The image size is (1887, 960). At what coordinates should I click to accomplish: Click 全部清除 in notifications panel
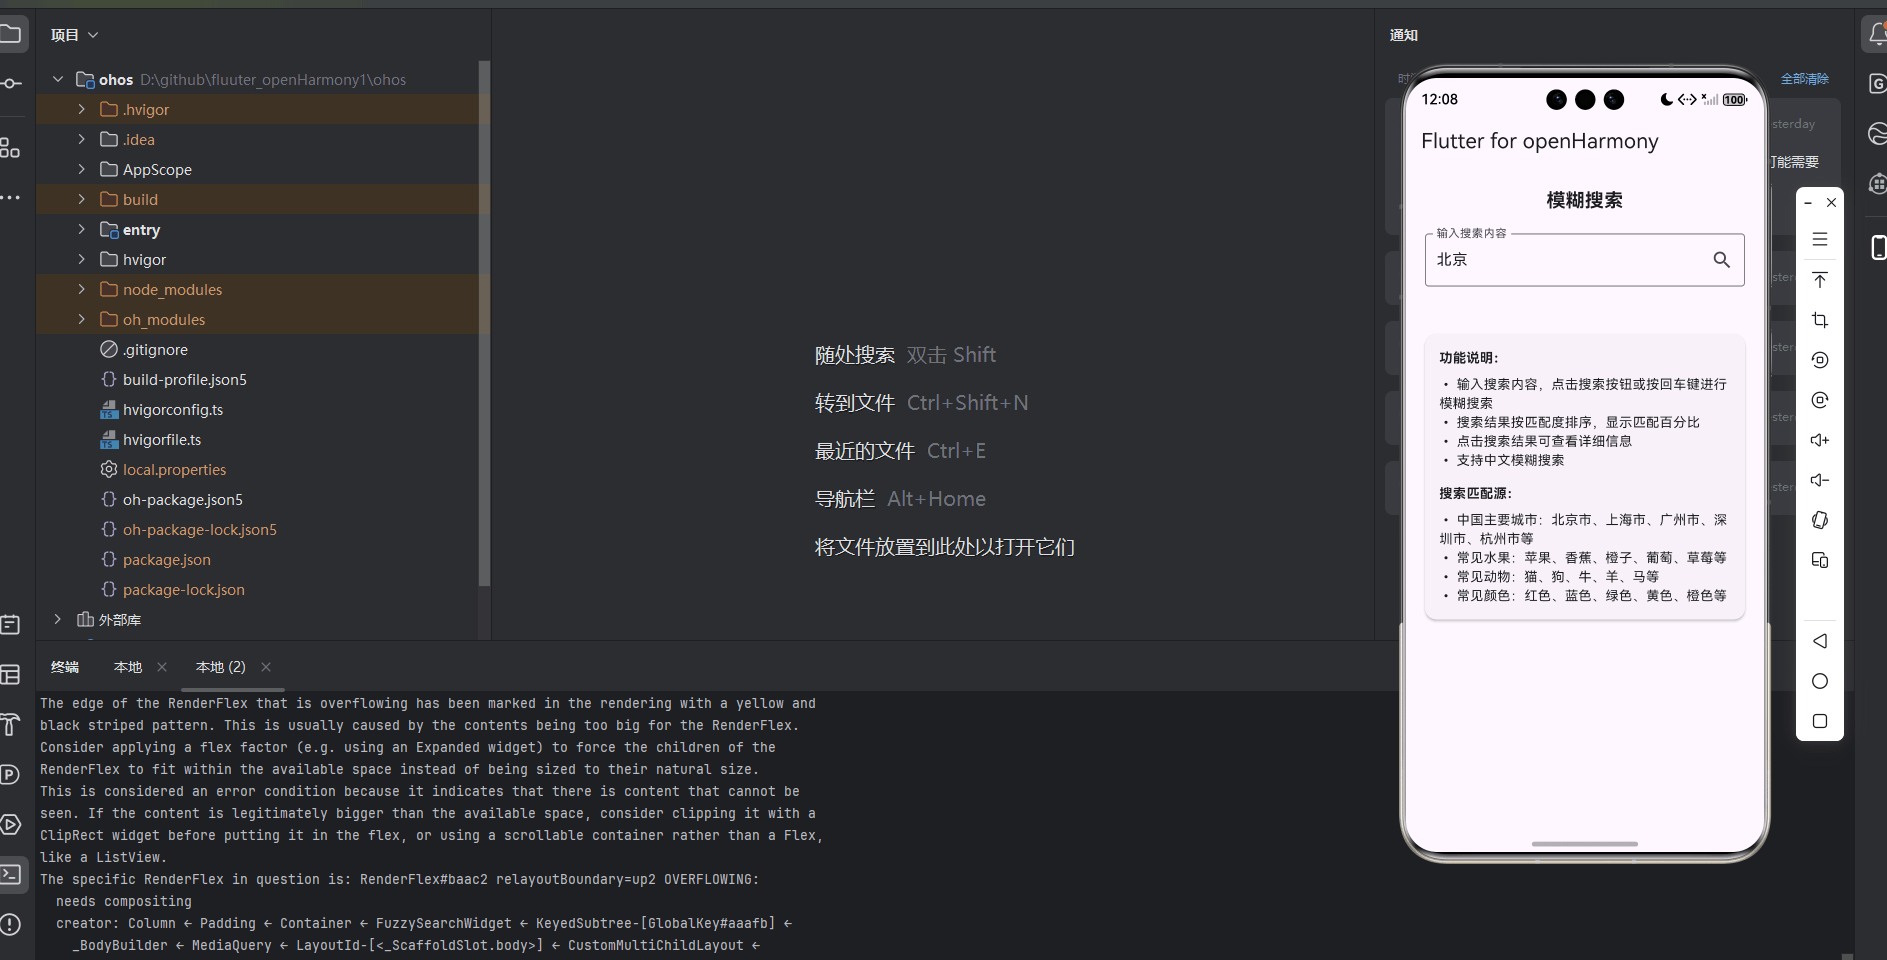(1805, 79)
